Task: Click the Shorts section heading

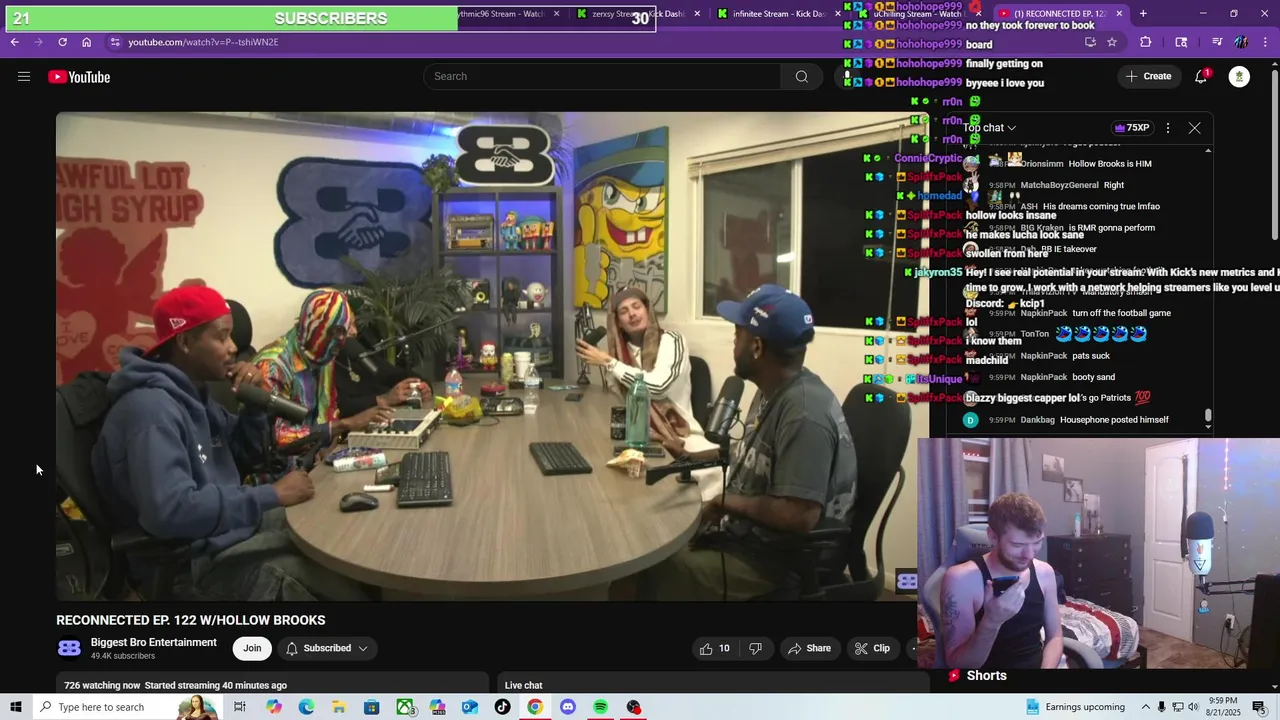Action: tap(986, 676)
